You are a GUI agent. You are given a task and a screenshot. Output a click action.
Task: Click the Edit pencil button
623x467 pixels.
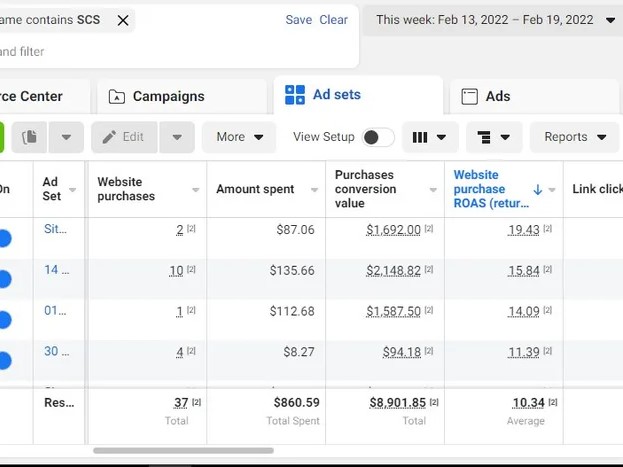(124, 137)
